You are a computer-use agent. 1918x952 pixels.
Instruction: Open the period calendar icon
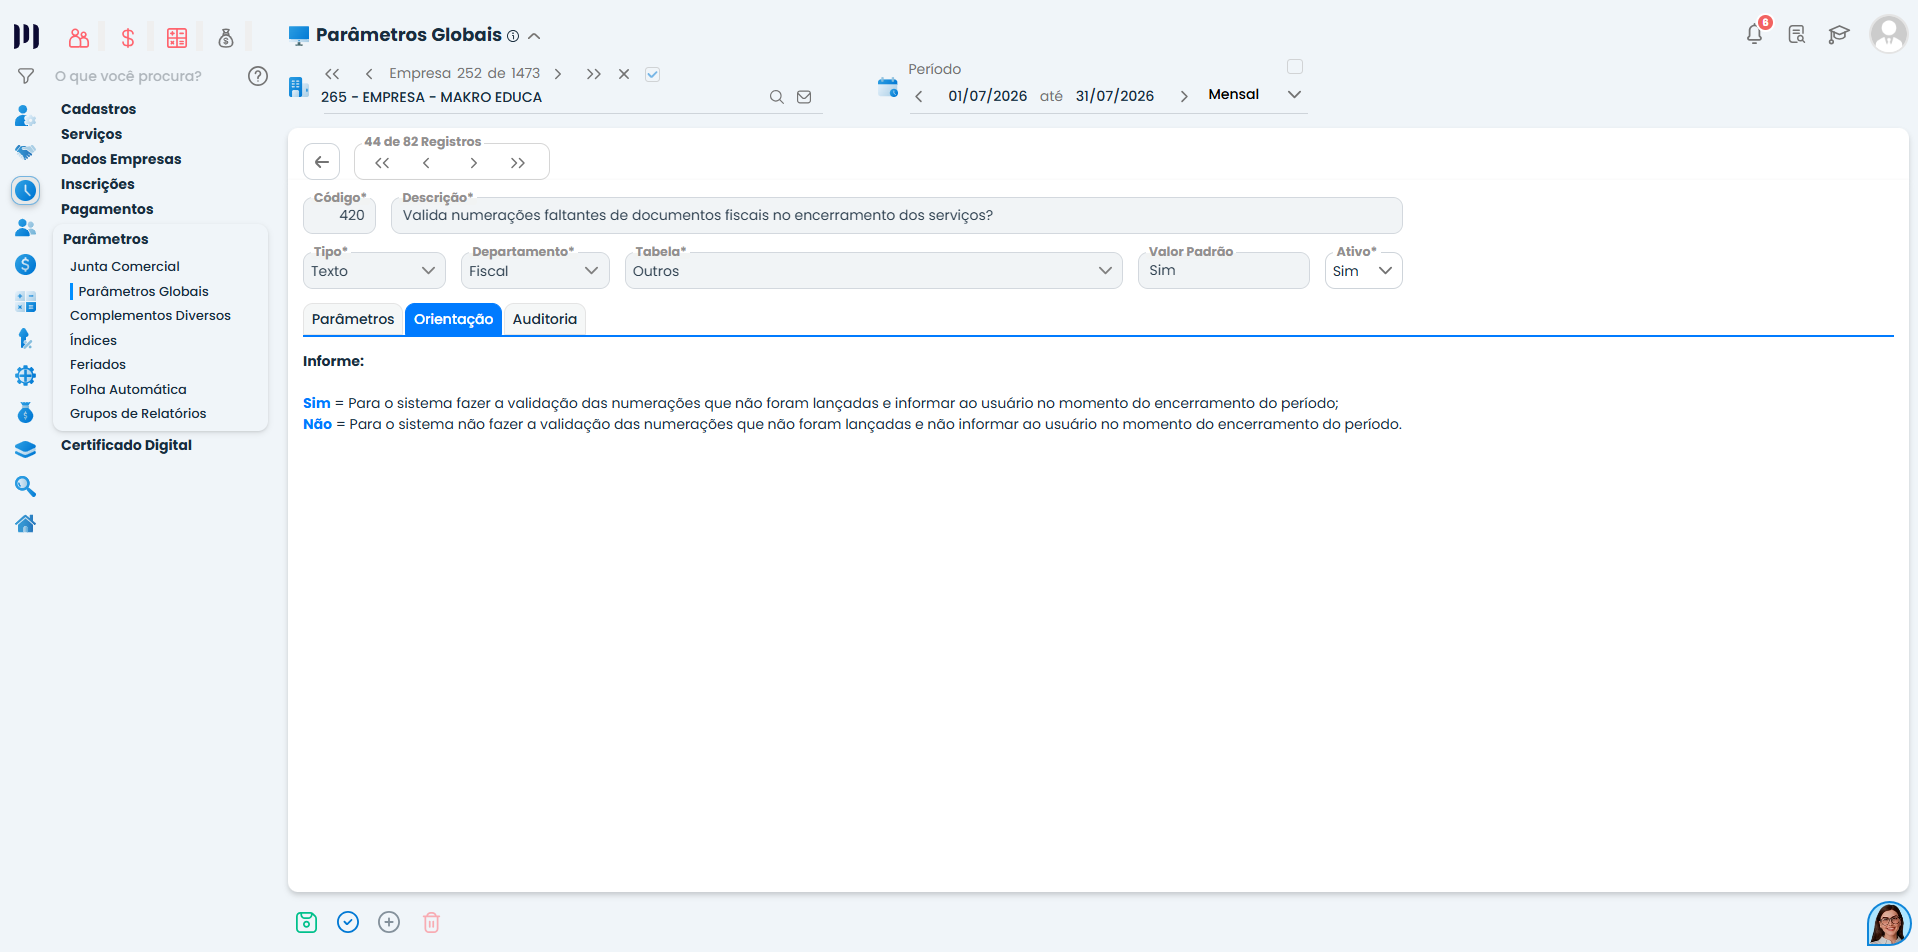tap(887, 87)
